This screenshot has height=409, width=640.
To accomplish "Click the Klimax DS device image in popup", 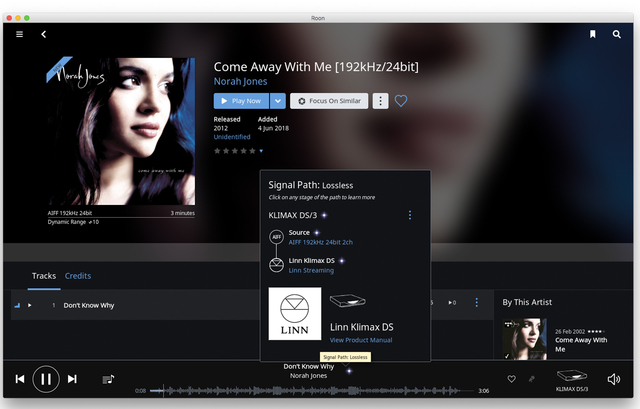I will (347, 301).
